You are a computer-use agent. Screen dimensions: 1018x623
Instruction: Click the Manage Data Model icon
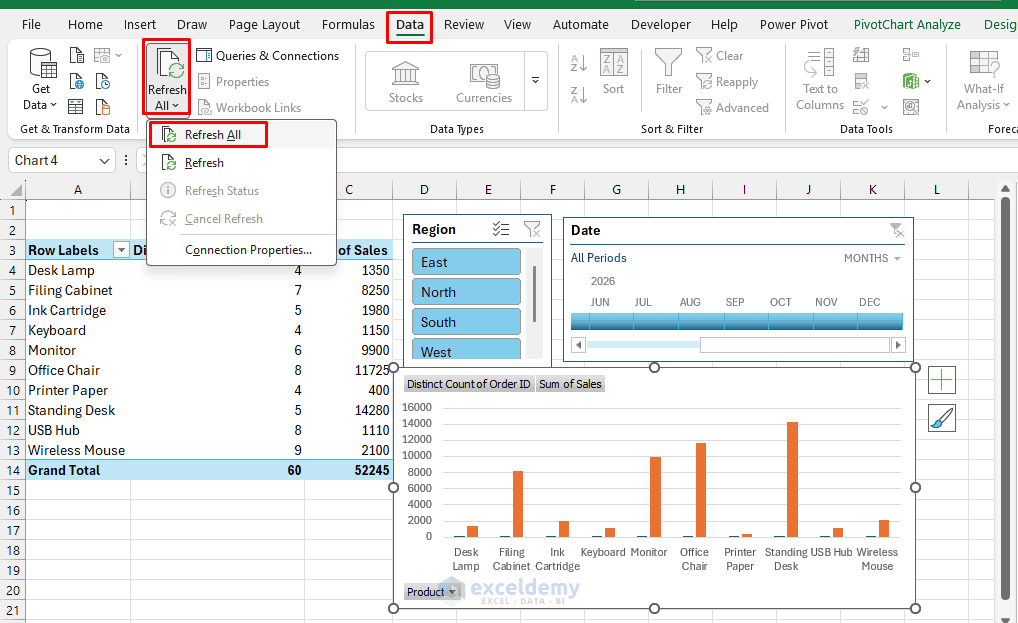[x=911, y=107]
